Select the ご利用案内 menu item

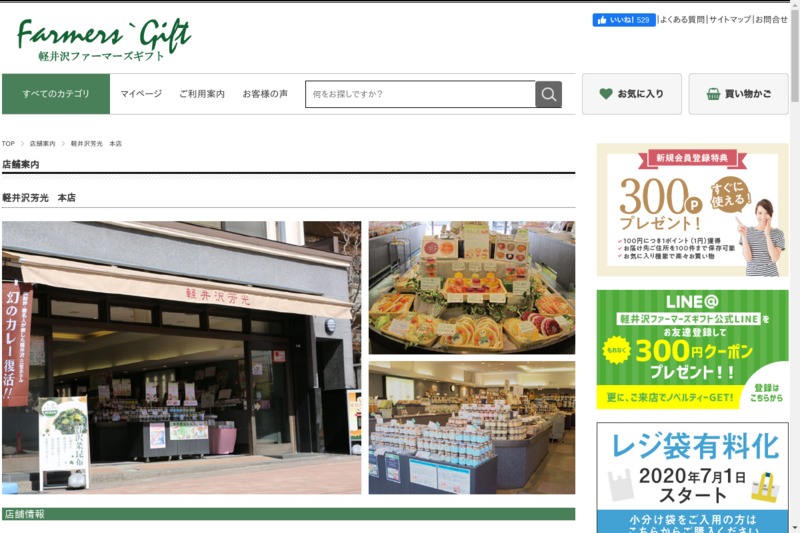pyautogui.click(x=202, y=94)
